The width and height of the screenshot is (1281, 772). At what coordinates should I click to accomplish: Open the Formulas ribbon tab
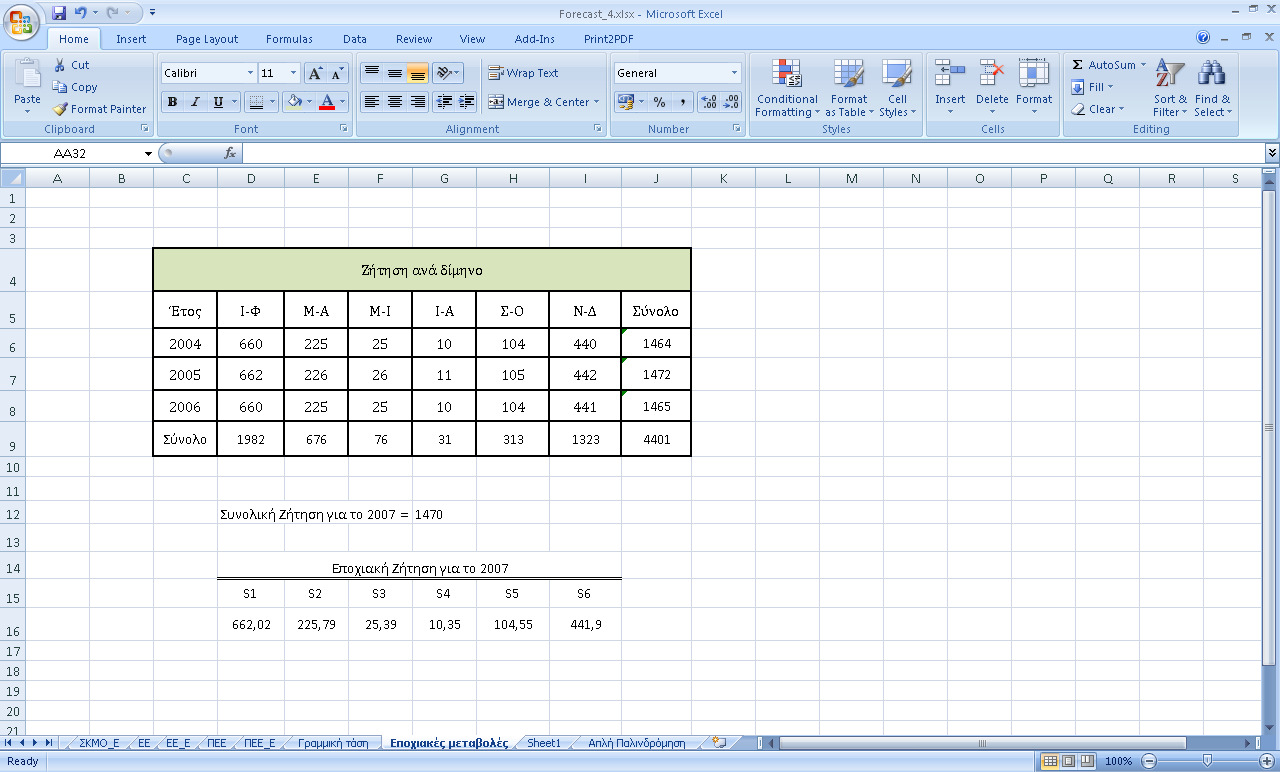coord(289,39)
